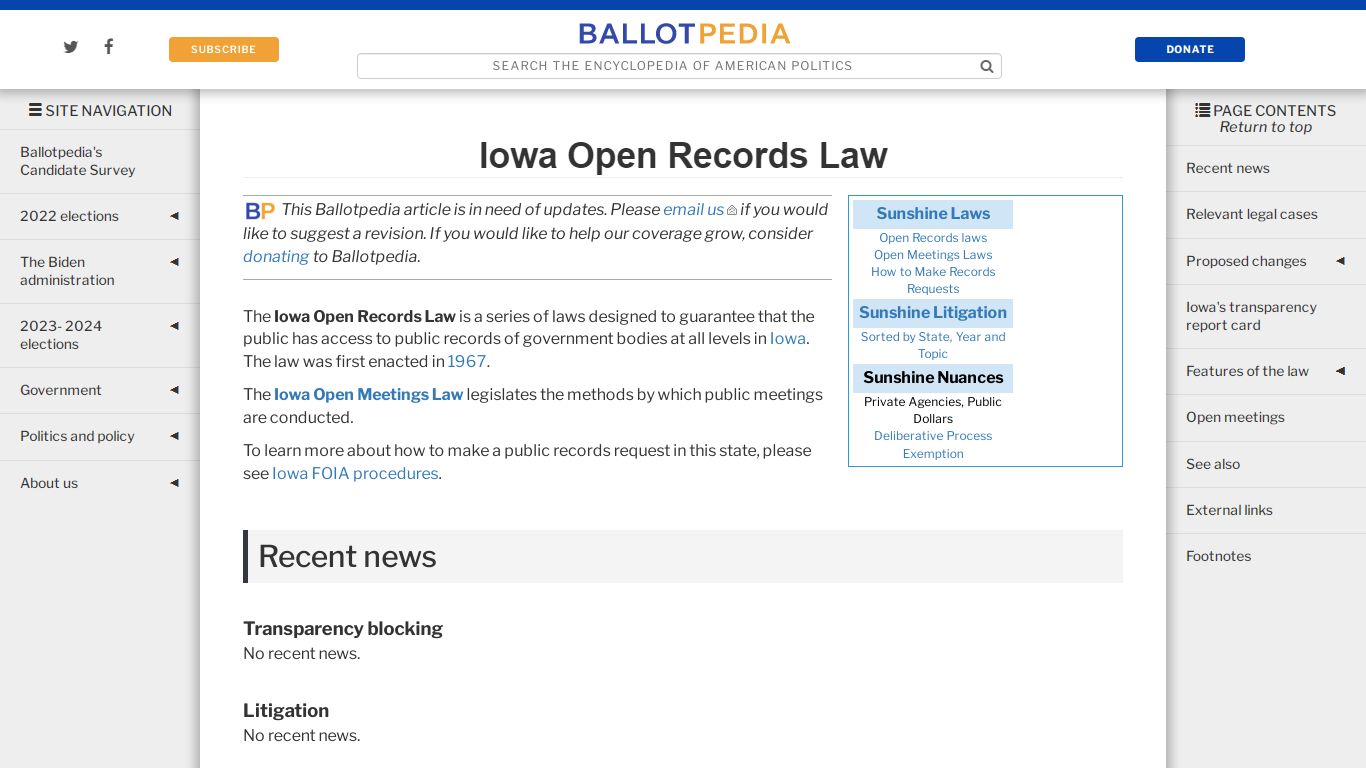Select The Biden administration navigation item
The width and height of the screenshot is (1366, 768).
67,271
